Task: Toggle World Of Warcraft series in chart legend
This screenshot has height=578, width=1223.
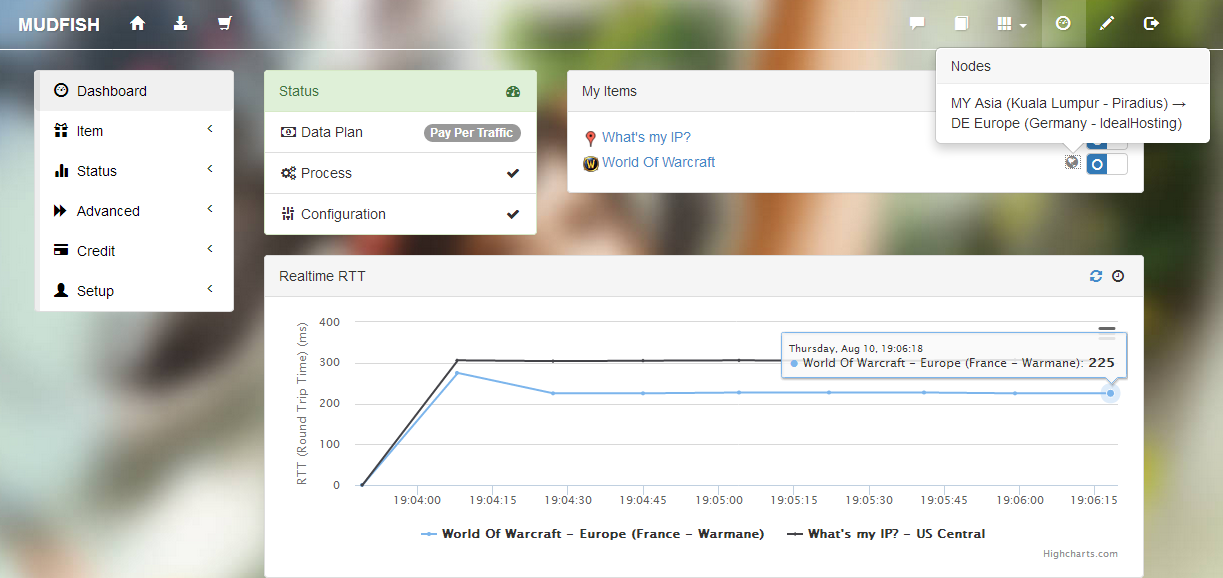Action: pos(592,534)
